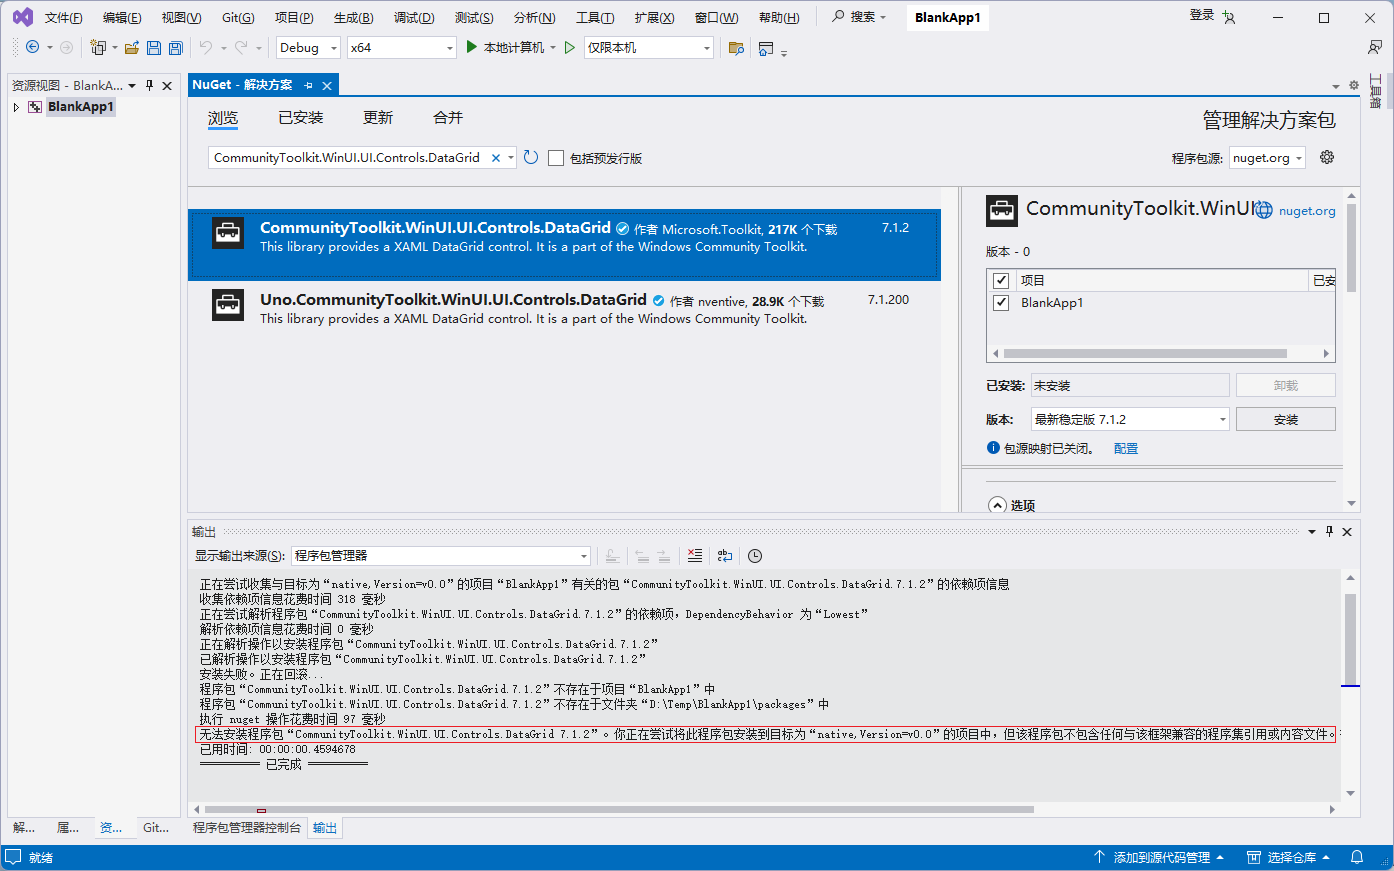Expand the BlankApp1 tree node
This screenshot has width=1394, height=871.
coord(16,107)
